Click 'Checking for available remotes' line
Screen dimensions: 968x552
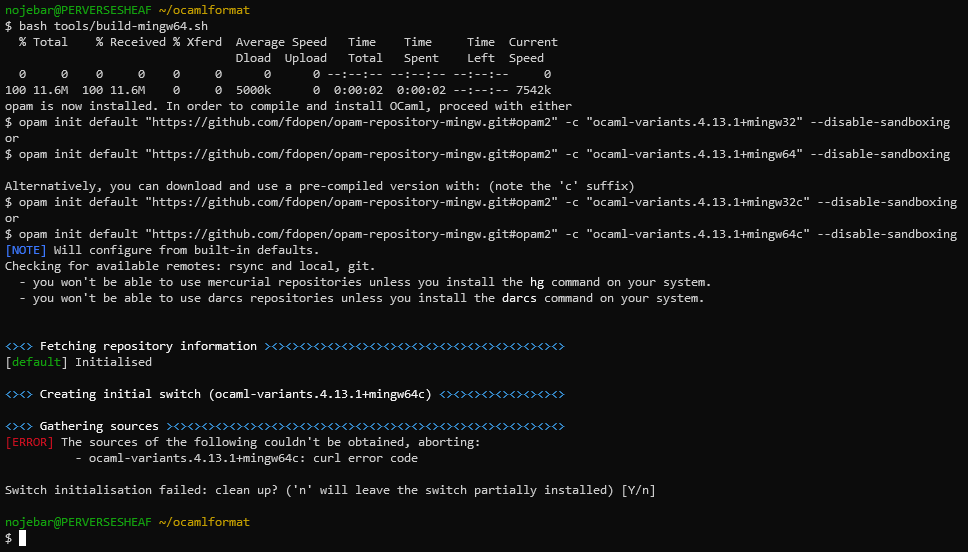[x=190, y=266]
